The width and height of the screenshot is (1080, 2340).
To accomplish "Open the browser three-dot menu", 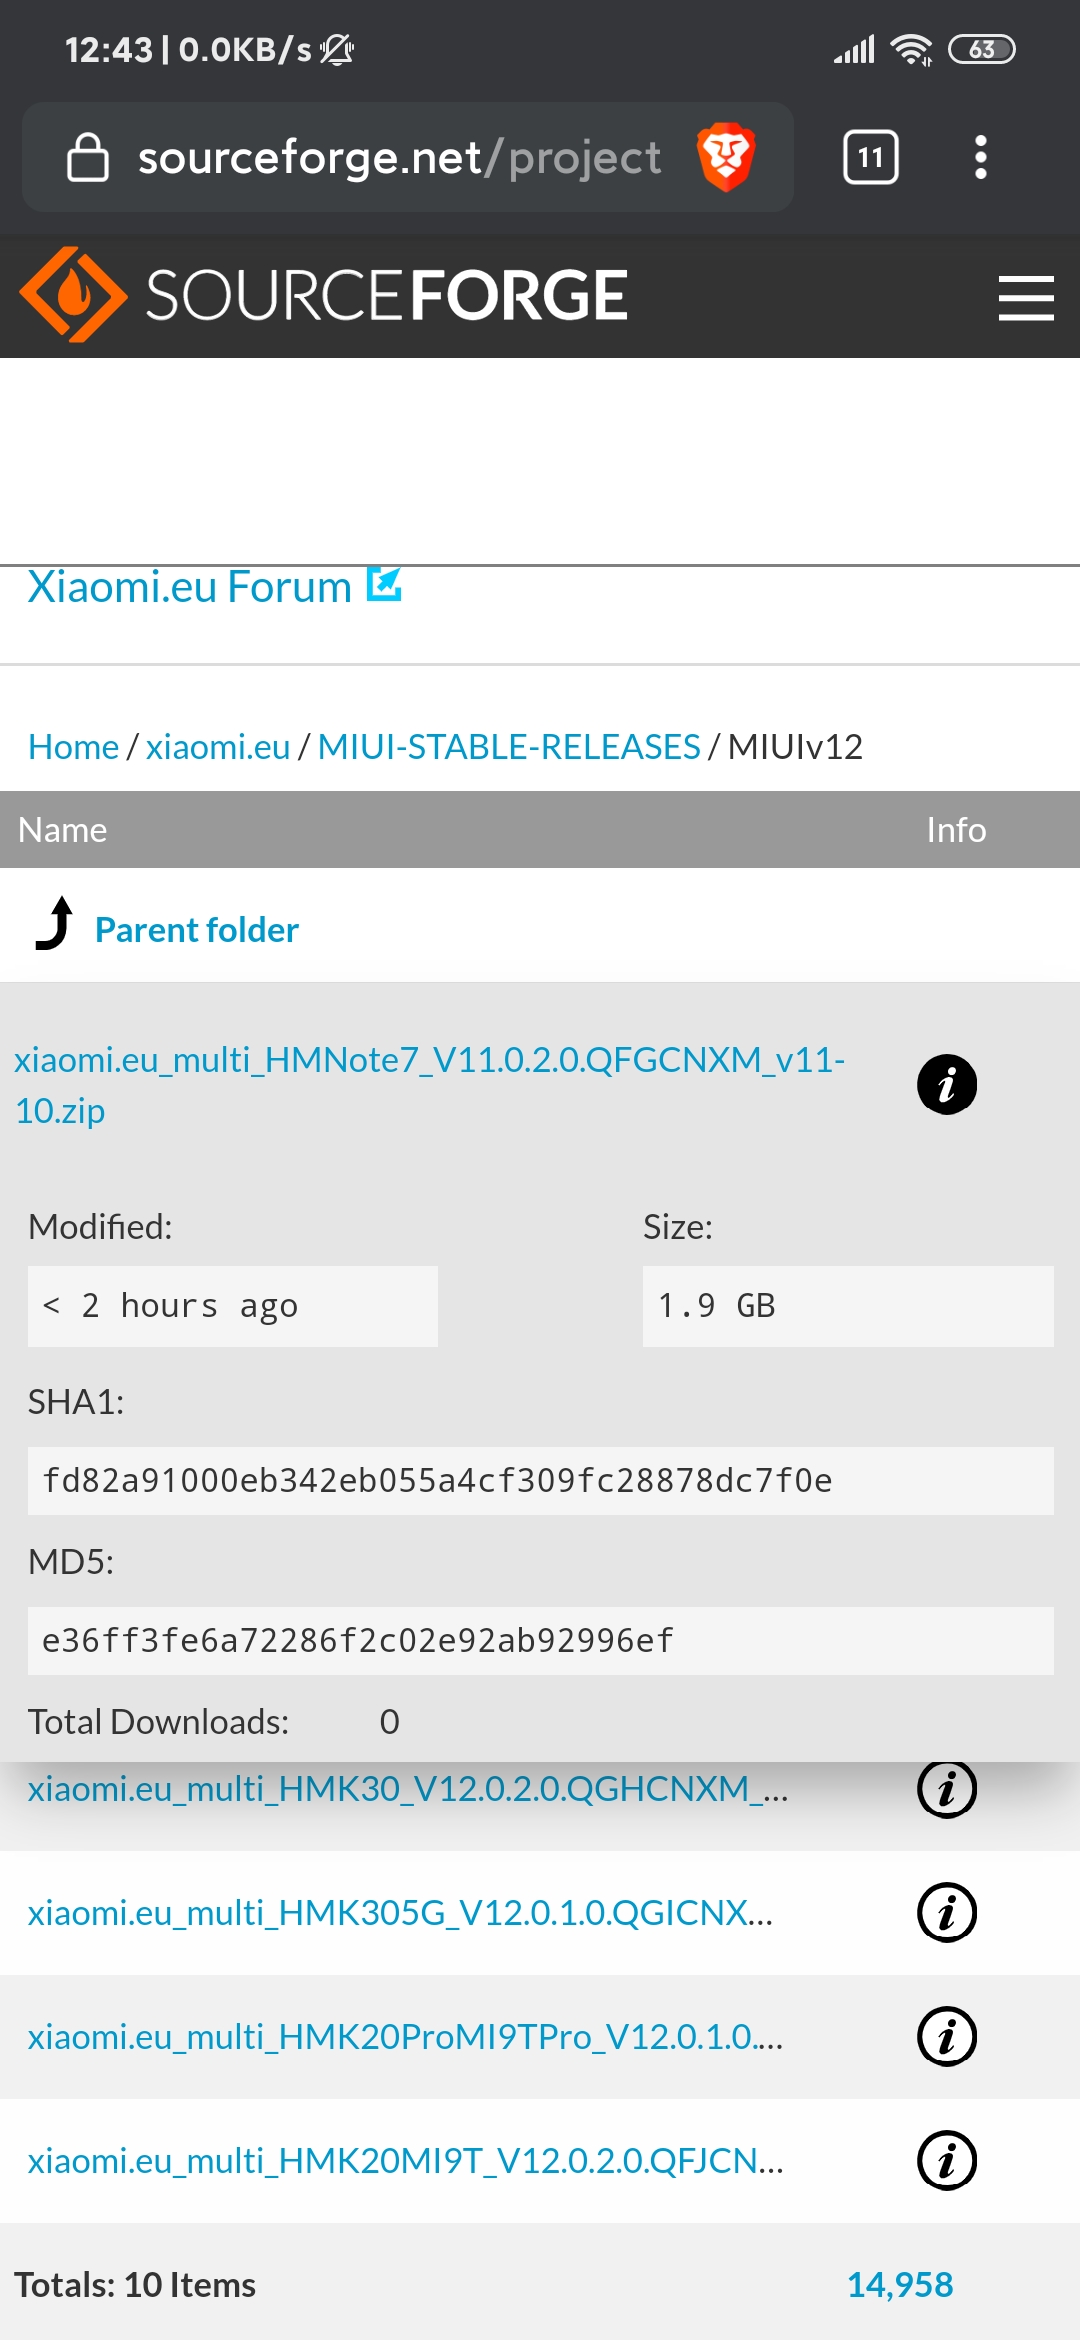I will click(x=980, y=157).
